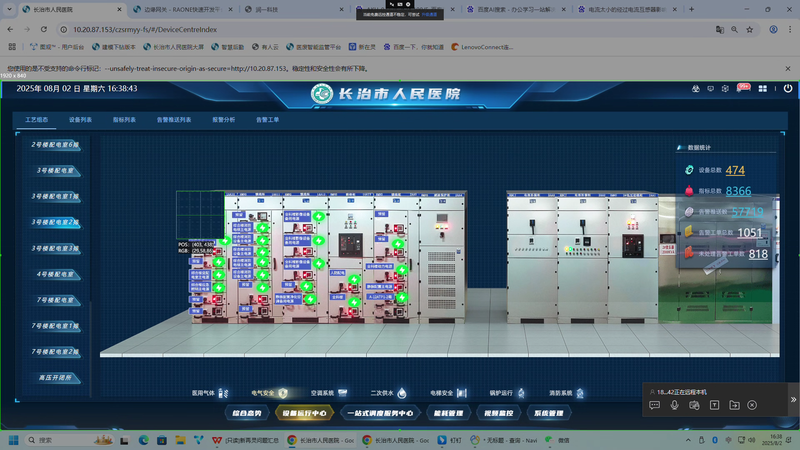Open the browser tab search dropdown arrow
This screenshot has height=450, width=800.
[x=9, y=9]
